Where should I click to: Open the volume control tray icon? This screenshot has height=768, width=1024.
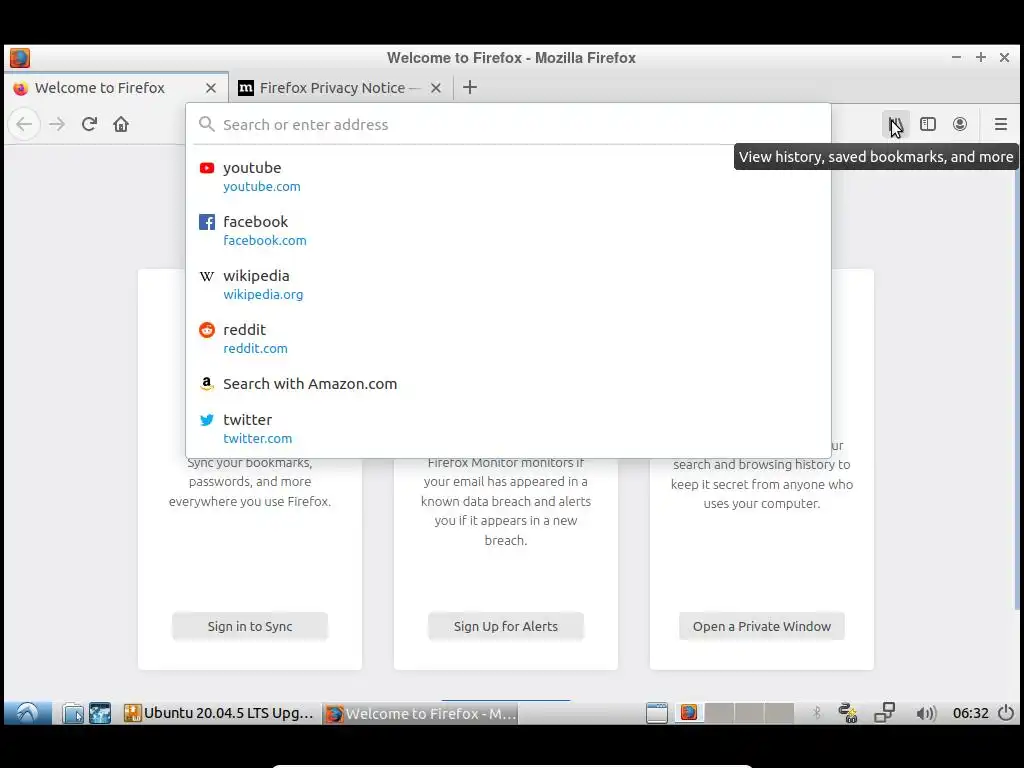coord(925,713)
